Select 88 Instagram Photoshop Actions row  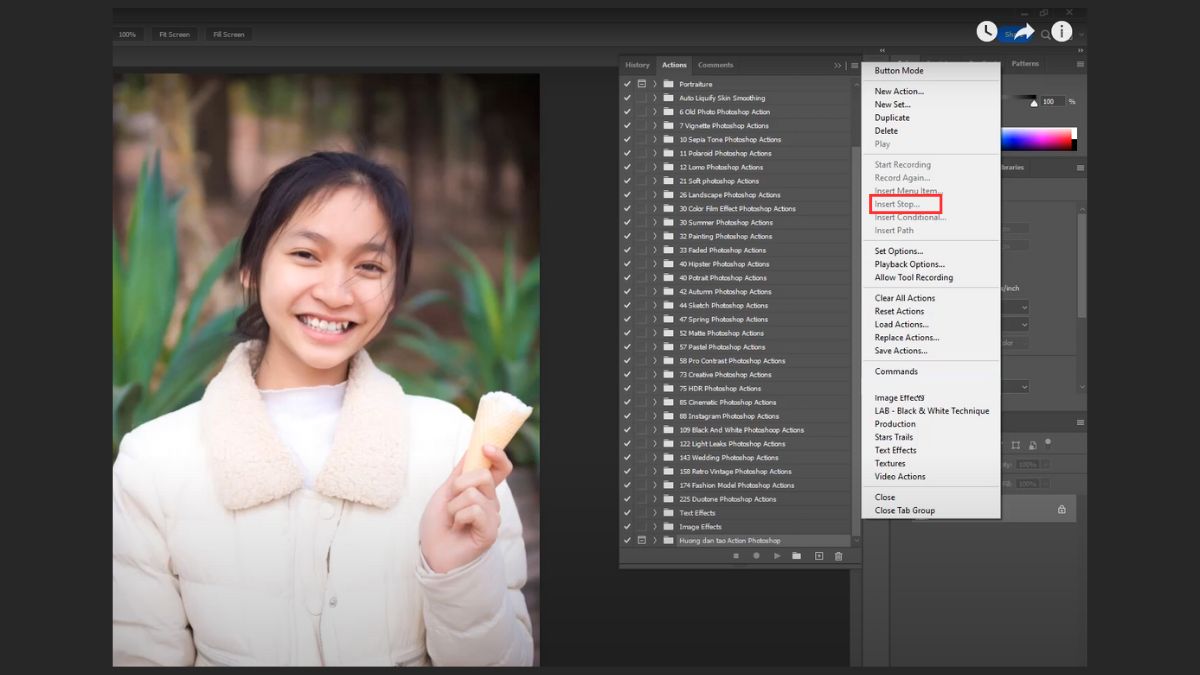pyautogui.click(x=739, y=416)
